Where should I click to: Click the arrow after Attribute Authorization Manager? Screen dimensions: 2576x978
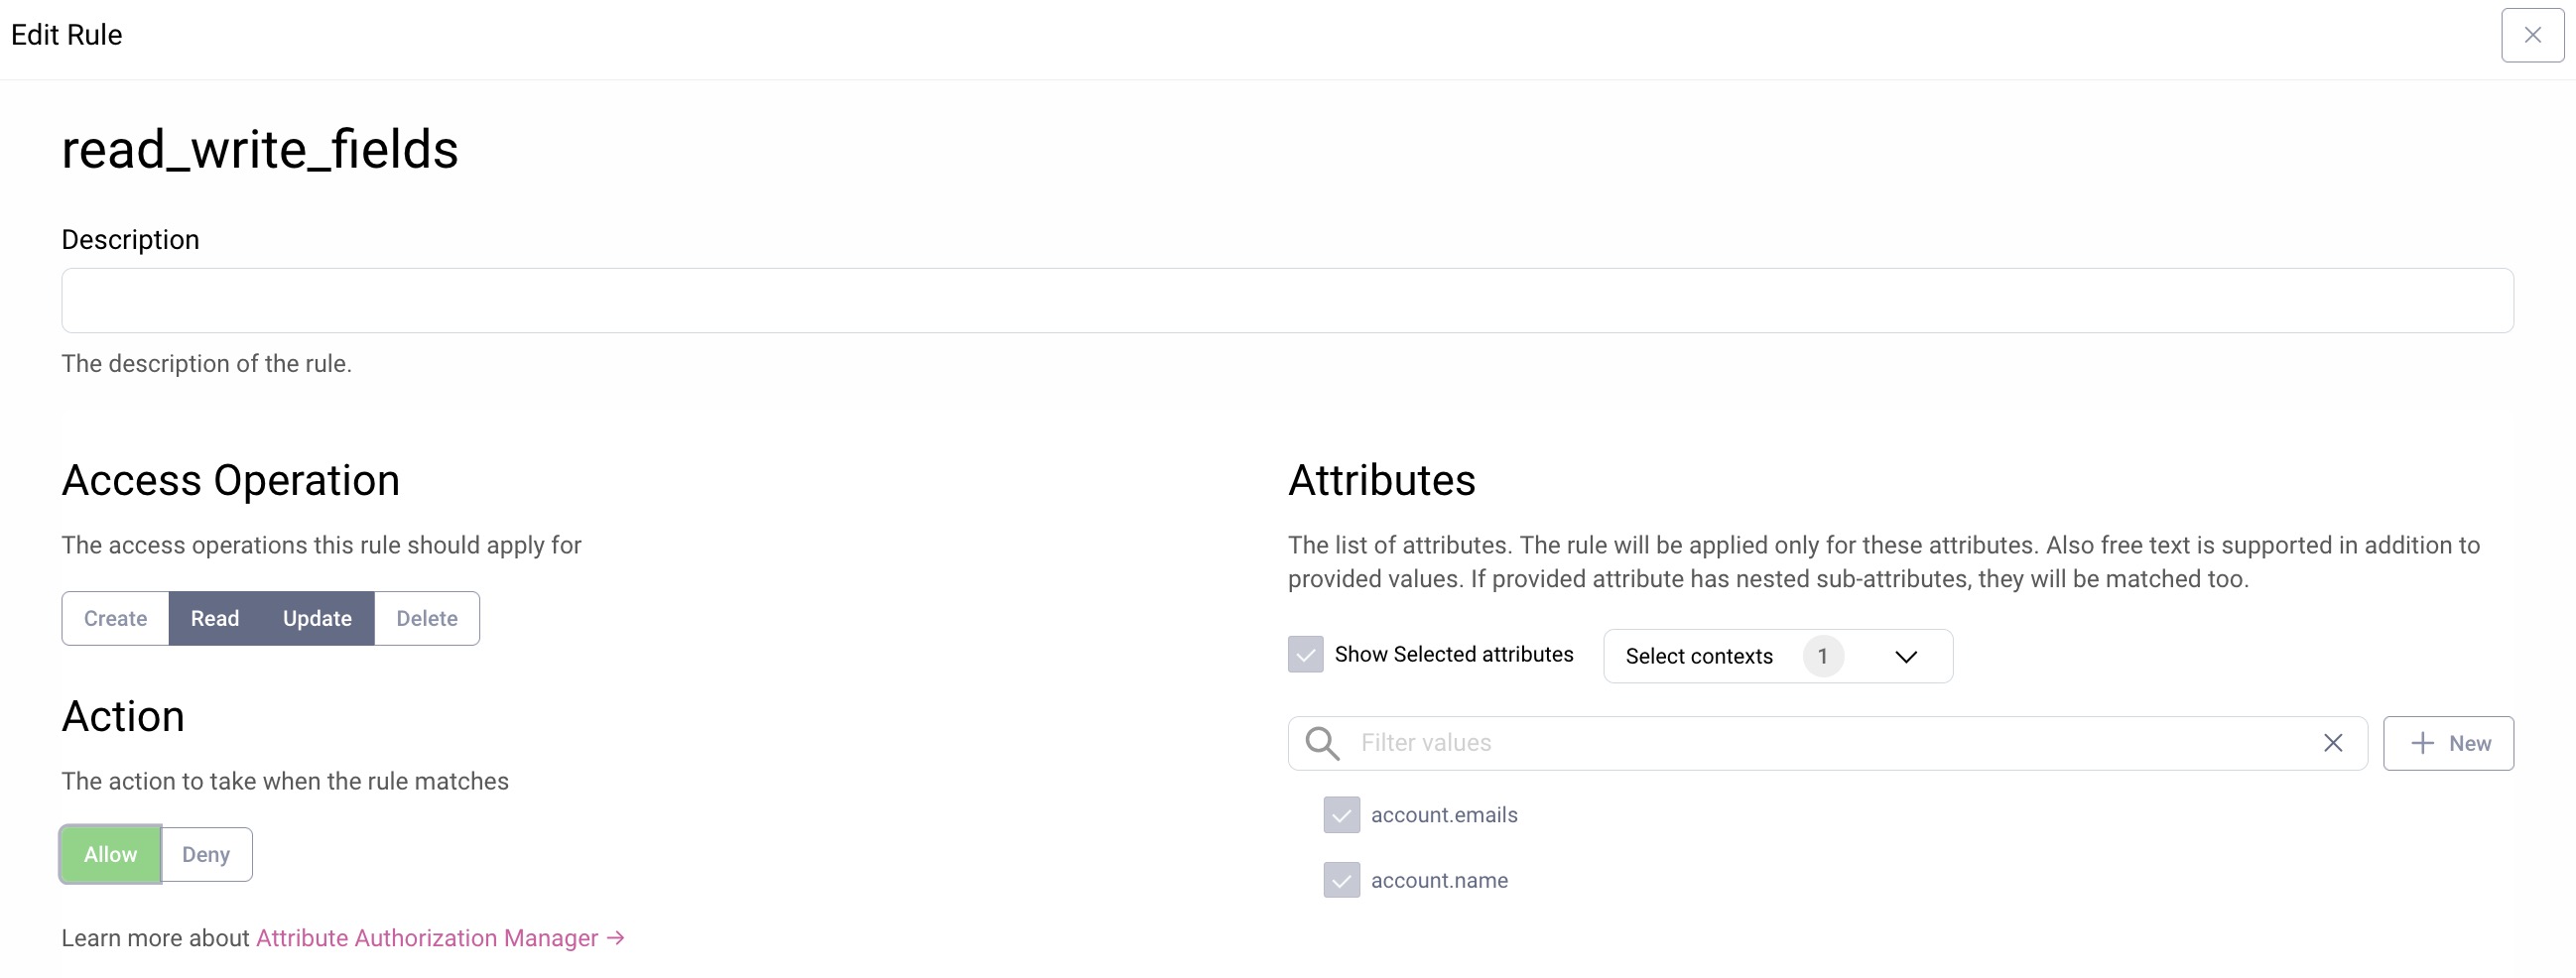616,938
